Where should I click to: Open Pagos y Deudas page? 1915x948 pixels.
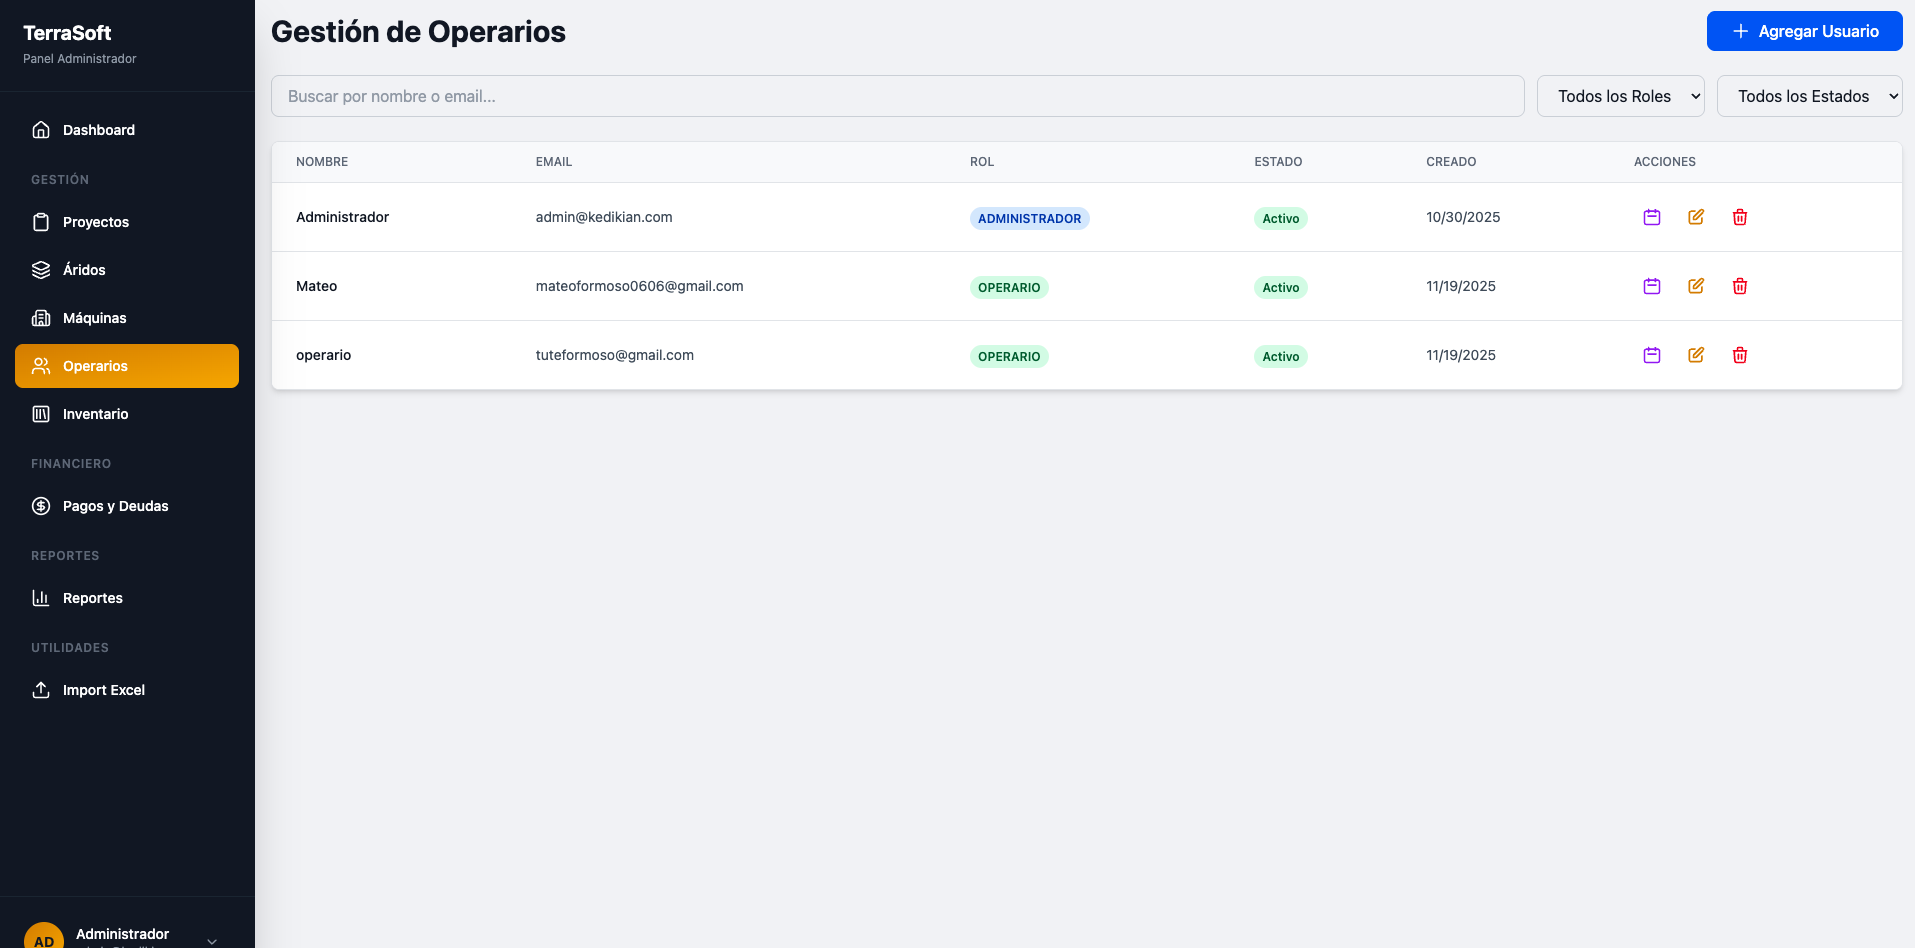115,506
